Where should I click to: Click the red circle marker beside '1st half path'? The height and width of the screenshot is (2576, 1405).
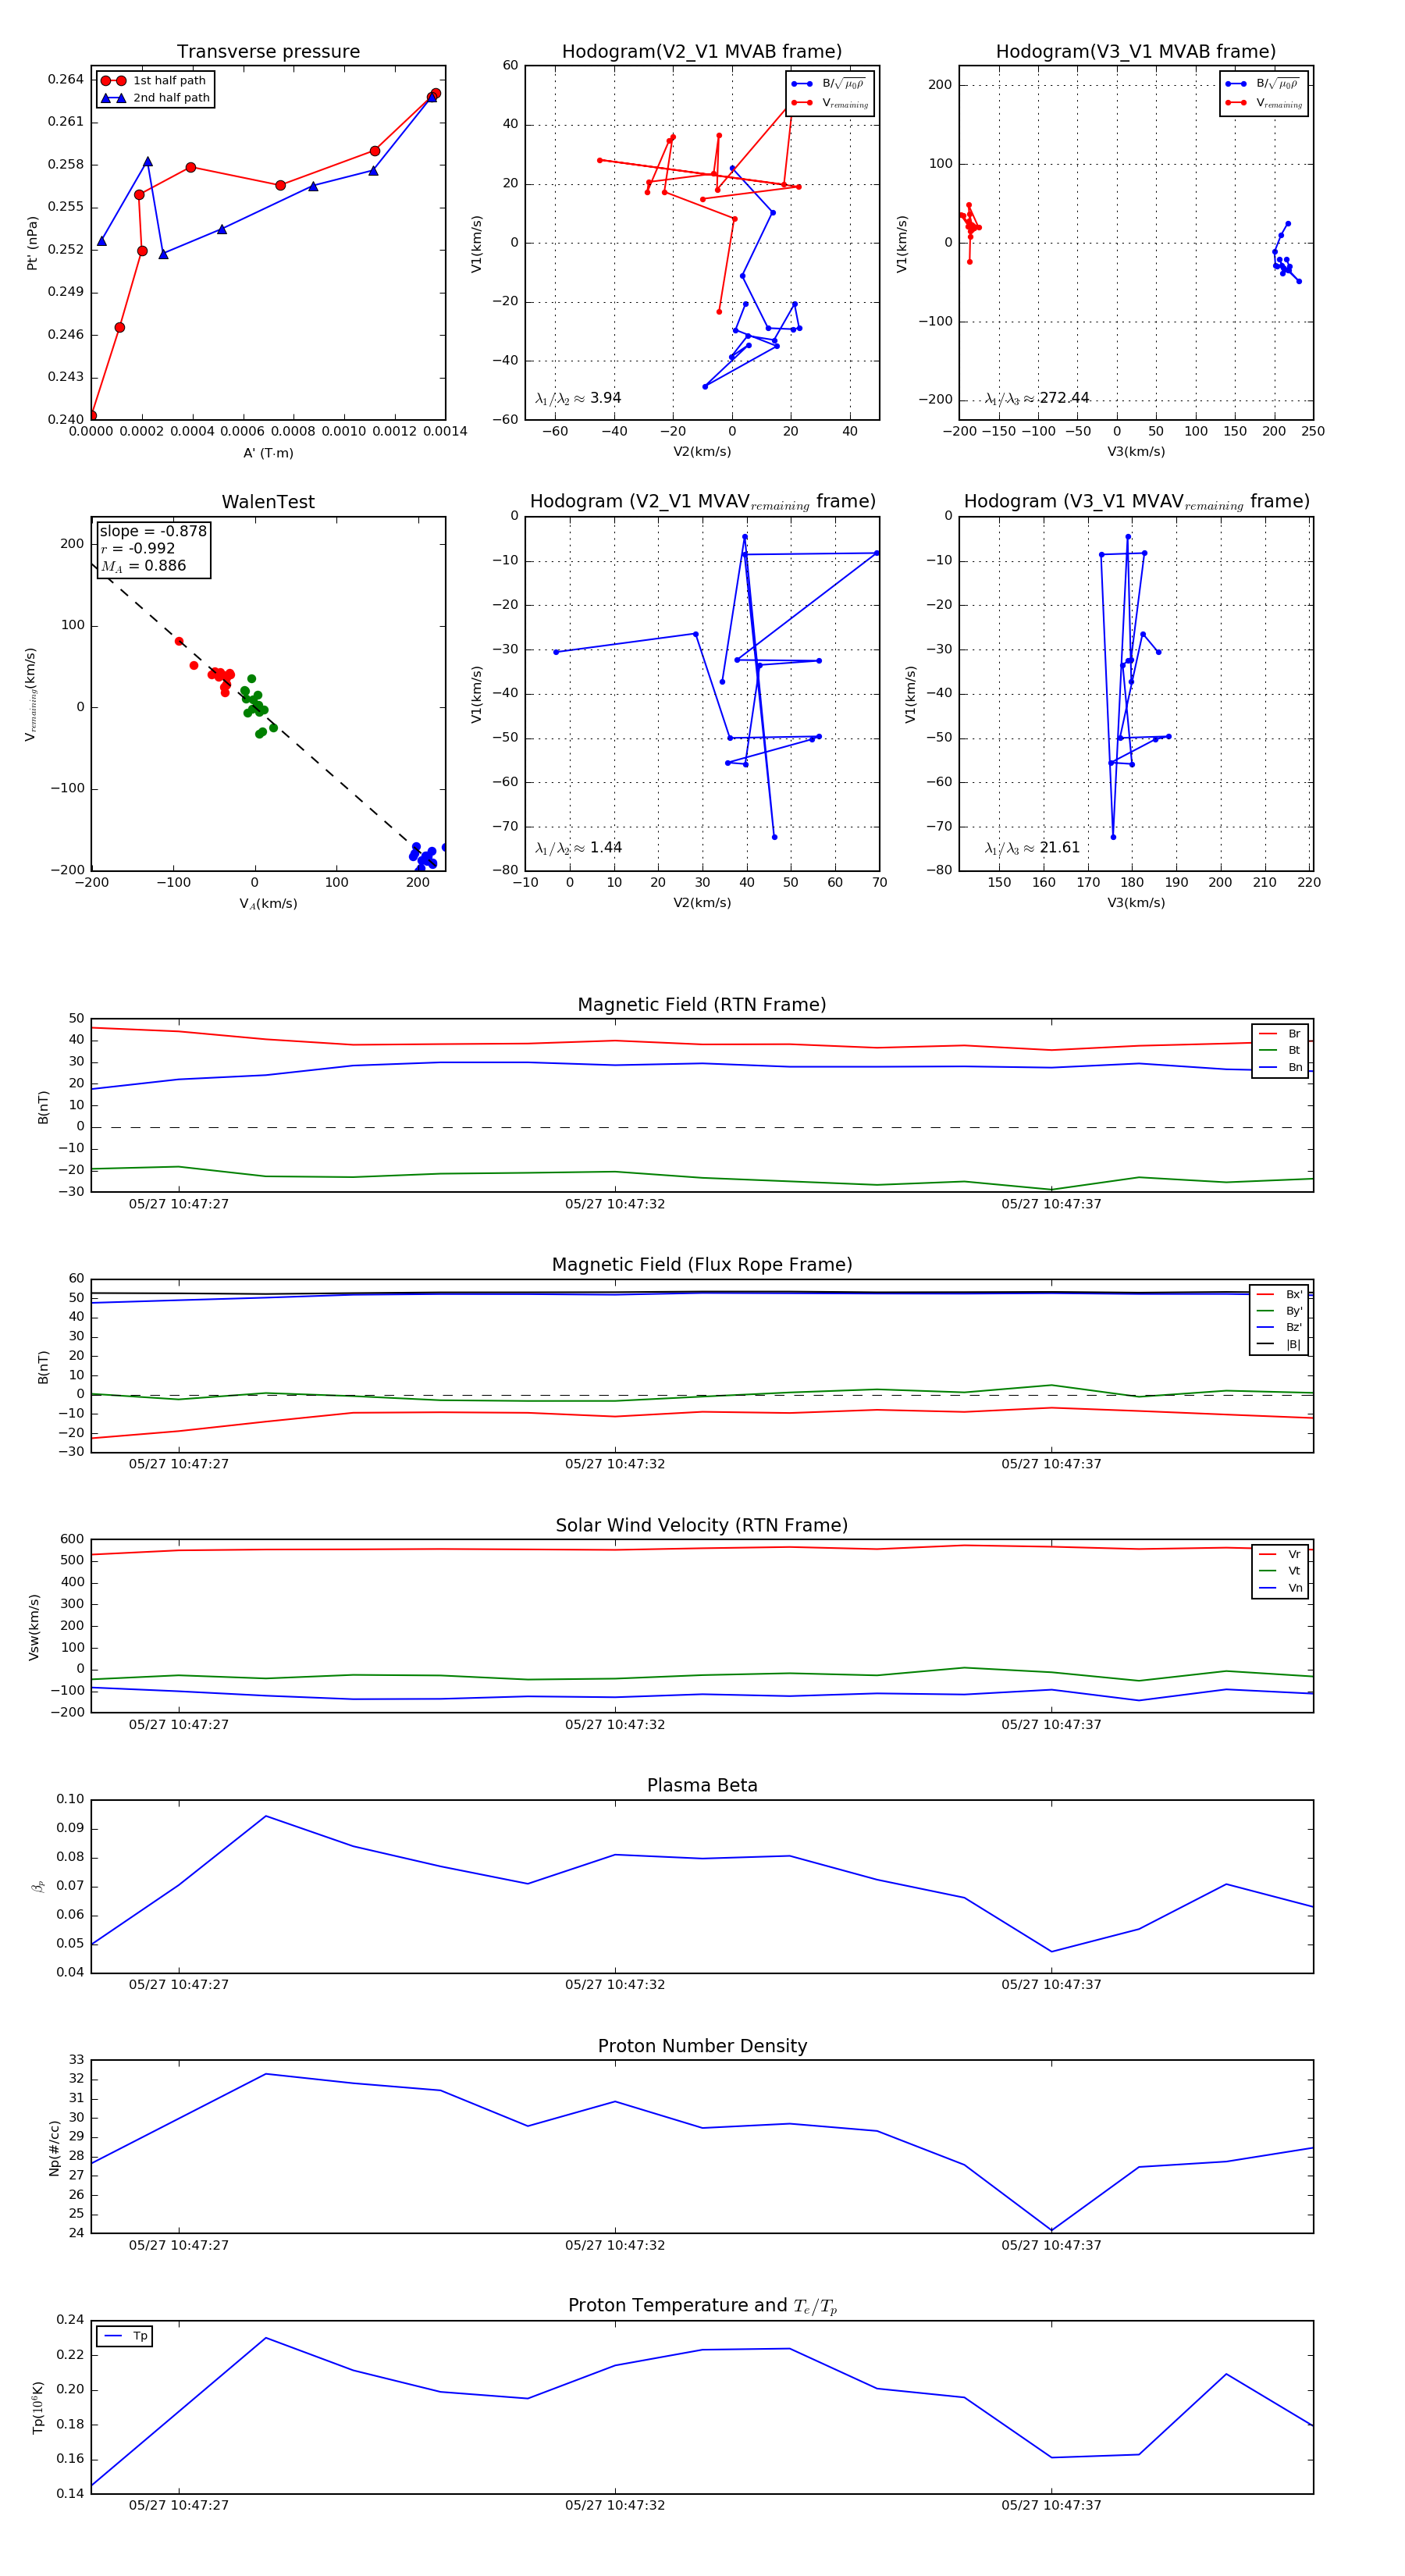coord(113,81)
